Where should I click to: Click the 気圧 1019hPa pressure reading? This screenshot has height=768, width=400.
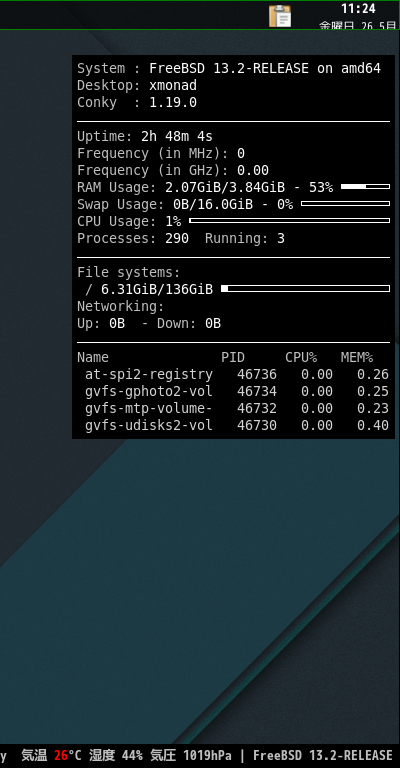[x=191, y=755]
